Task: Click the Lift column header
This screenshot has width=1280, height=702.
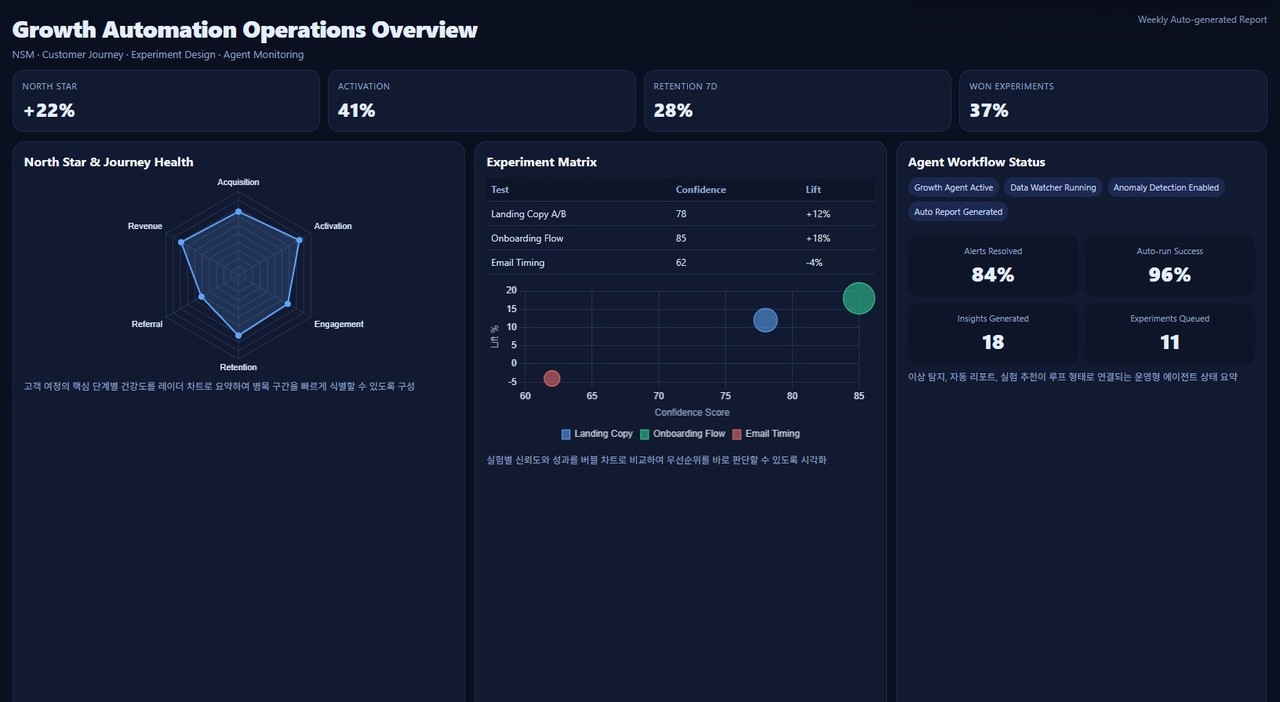Action: click(x=813, y=190)
